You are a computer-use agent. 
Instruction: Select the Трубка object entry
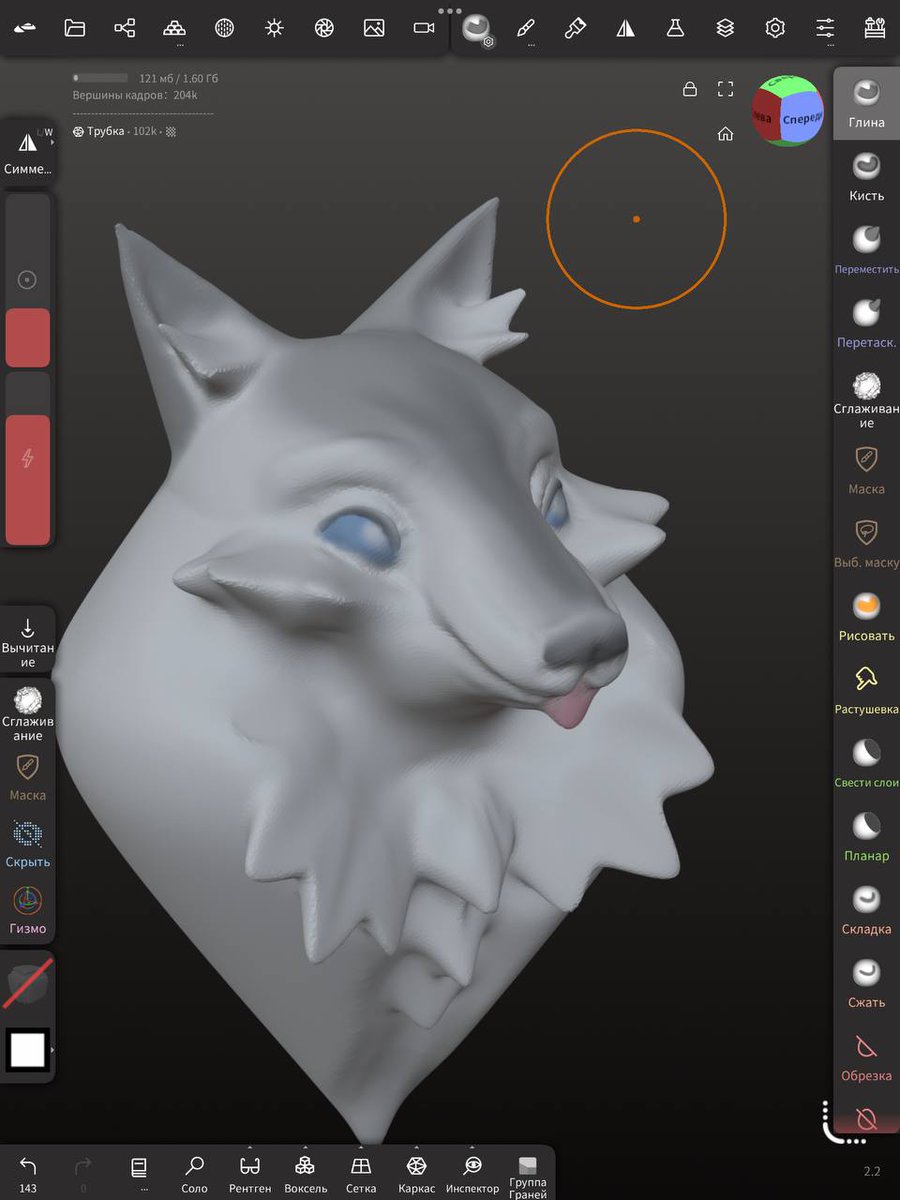(x=104, y=131)
